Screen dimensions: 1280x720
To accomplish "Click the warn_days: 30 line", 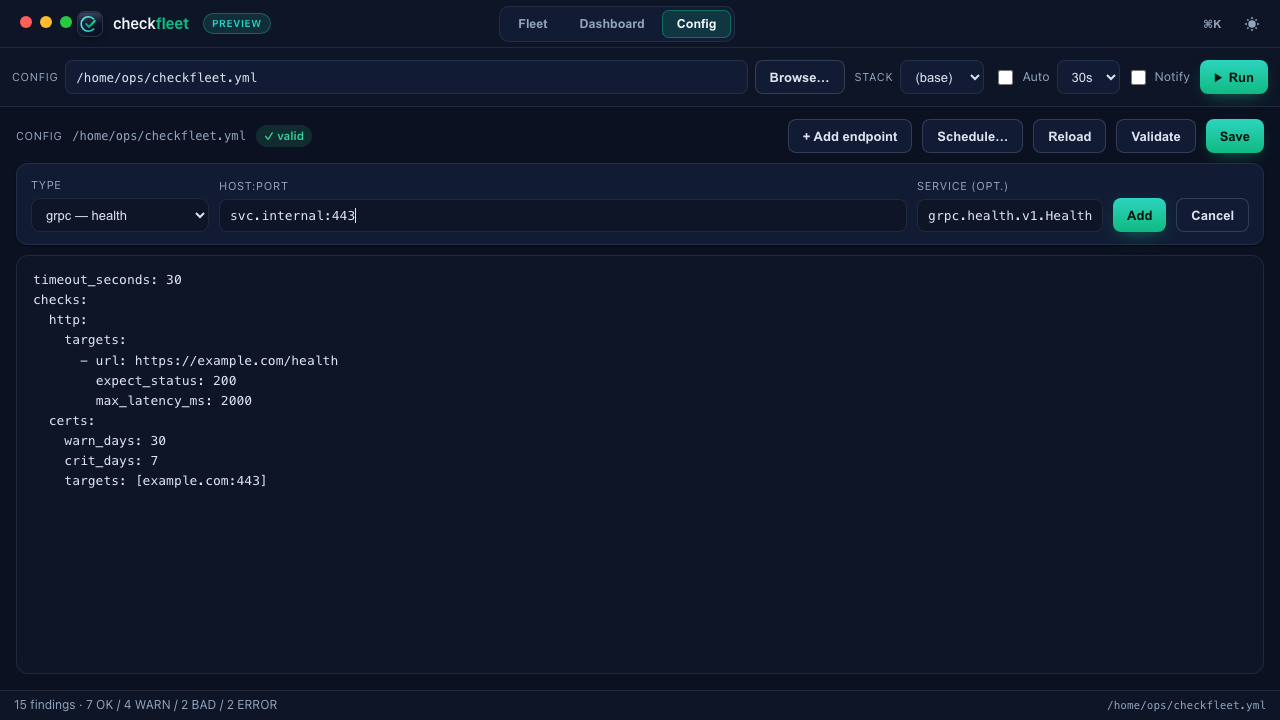I will (115, 440).
